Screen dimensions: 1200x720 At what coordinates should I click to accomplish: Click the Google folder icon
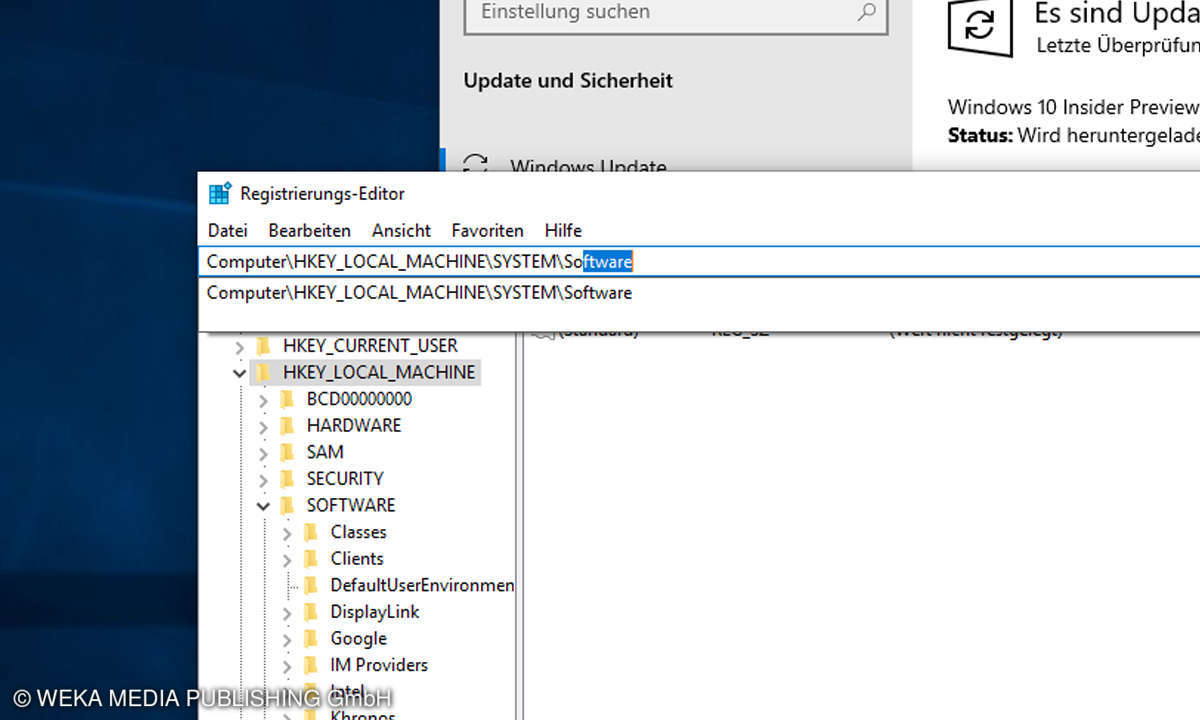(311, 639)
